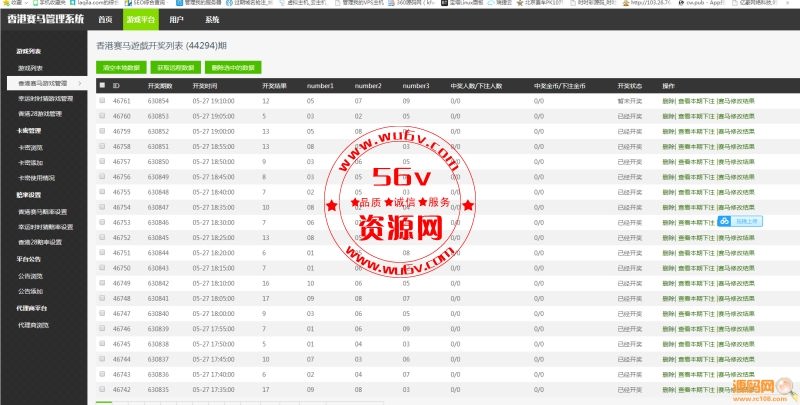The height and width of the screenshot is (405, 800).
Task: Check the box for row ID 46755
Action: pyautogui.click(x=102, y=192)
